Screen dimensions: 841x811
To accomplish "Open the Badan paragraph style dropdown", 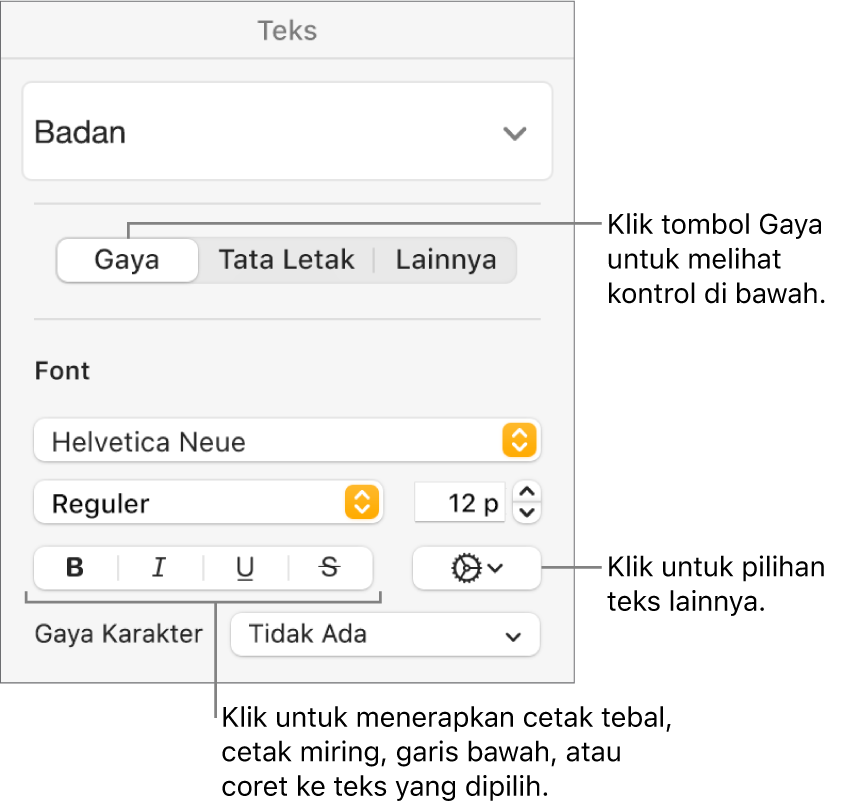I will click(287, 131).
